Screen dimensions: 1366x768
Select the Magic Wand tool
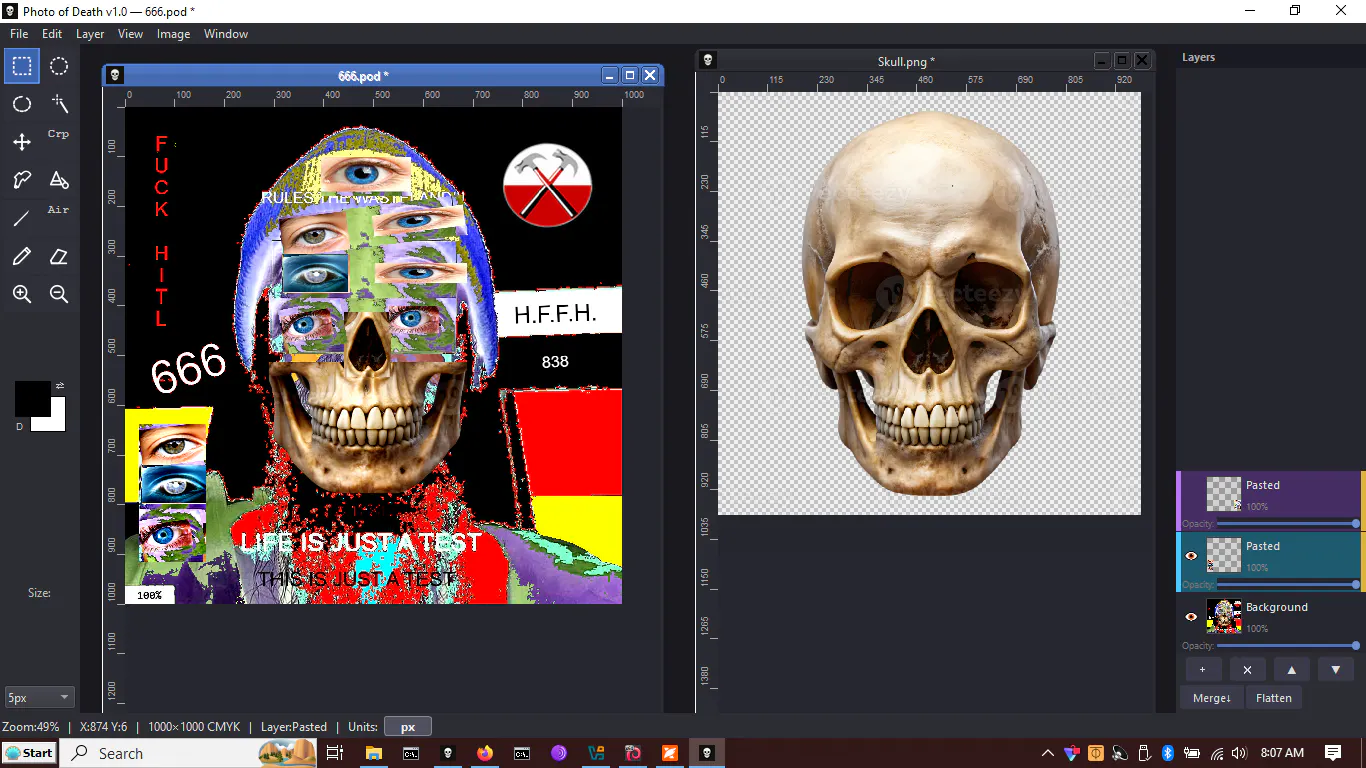(59, 104)
